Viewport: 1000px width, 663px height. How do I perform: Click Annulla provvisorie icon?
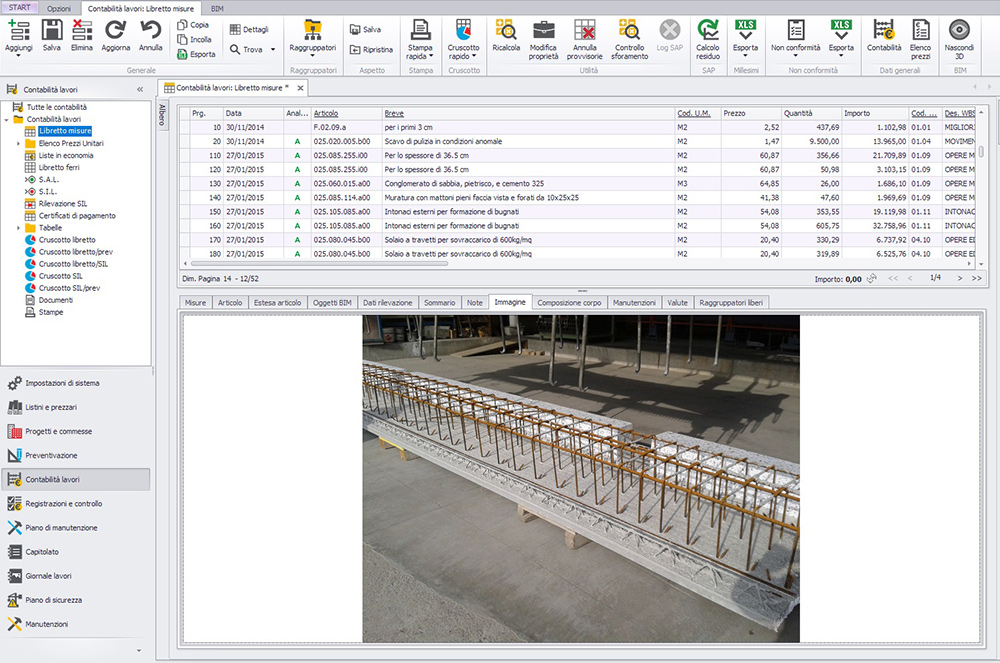tap(584, 30)
